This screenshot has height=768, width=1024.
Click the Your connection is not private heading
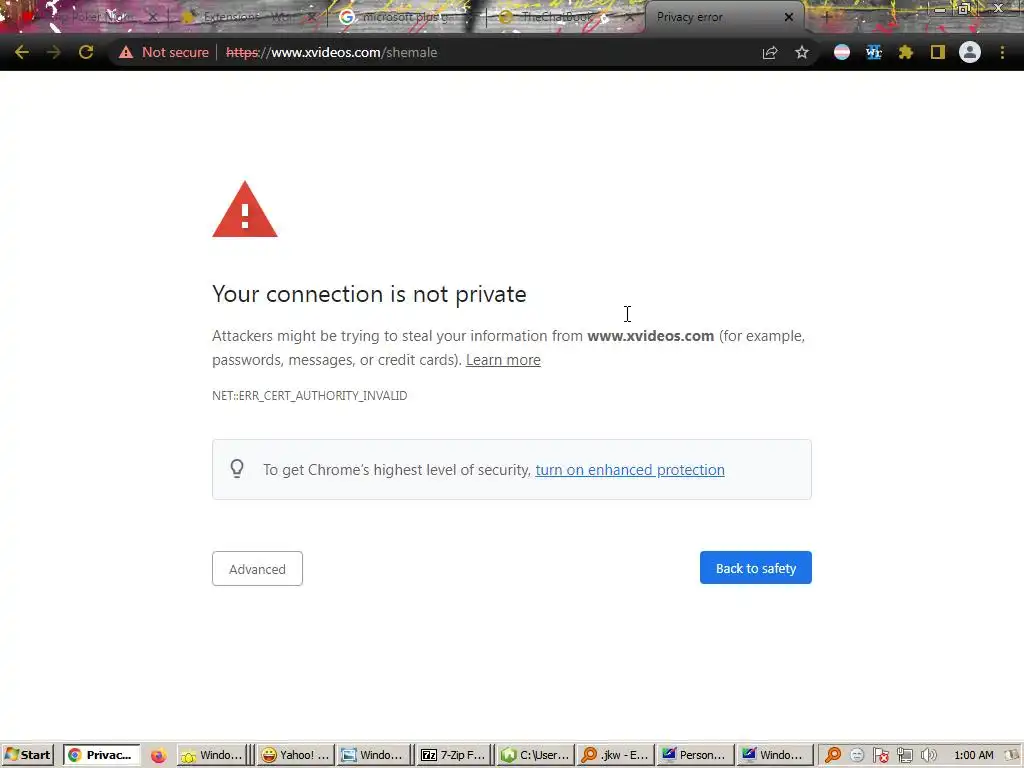click(369, 294)
